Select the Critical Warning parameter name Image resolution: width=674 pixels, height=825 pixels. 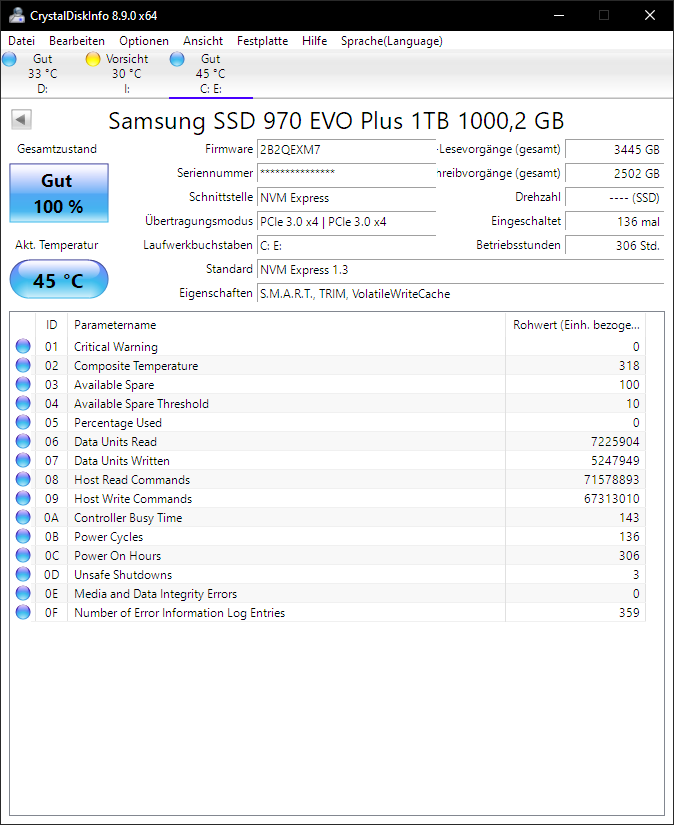point(116,347)
